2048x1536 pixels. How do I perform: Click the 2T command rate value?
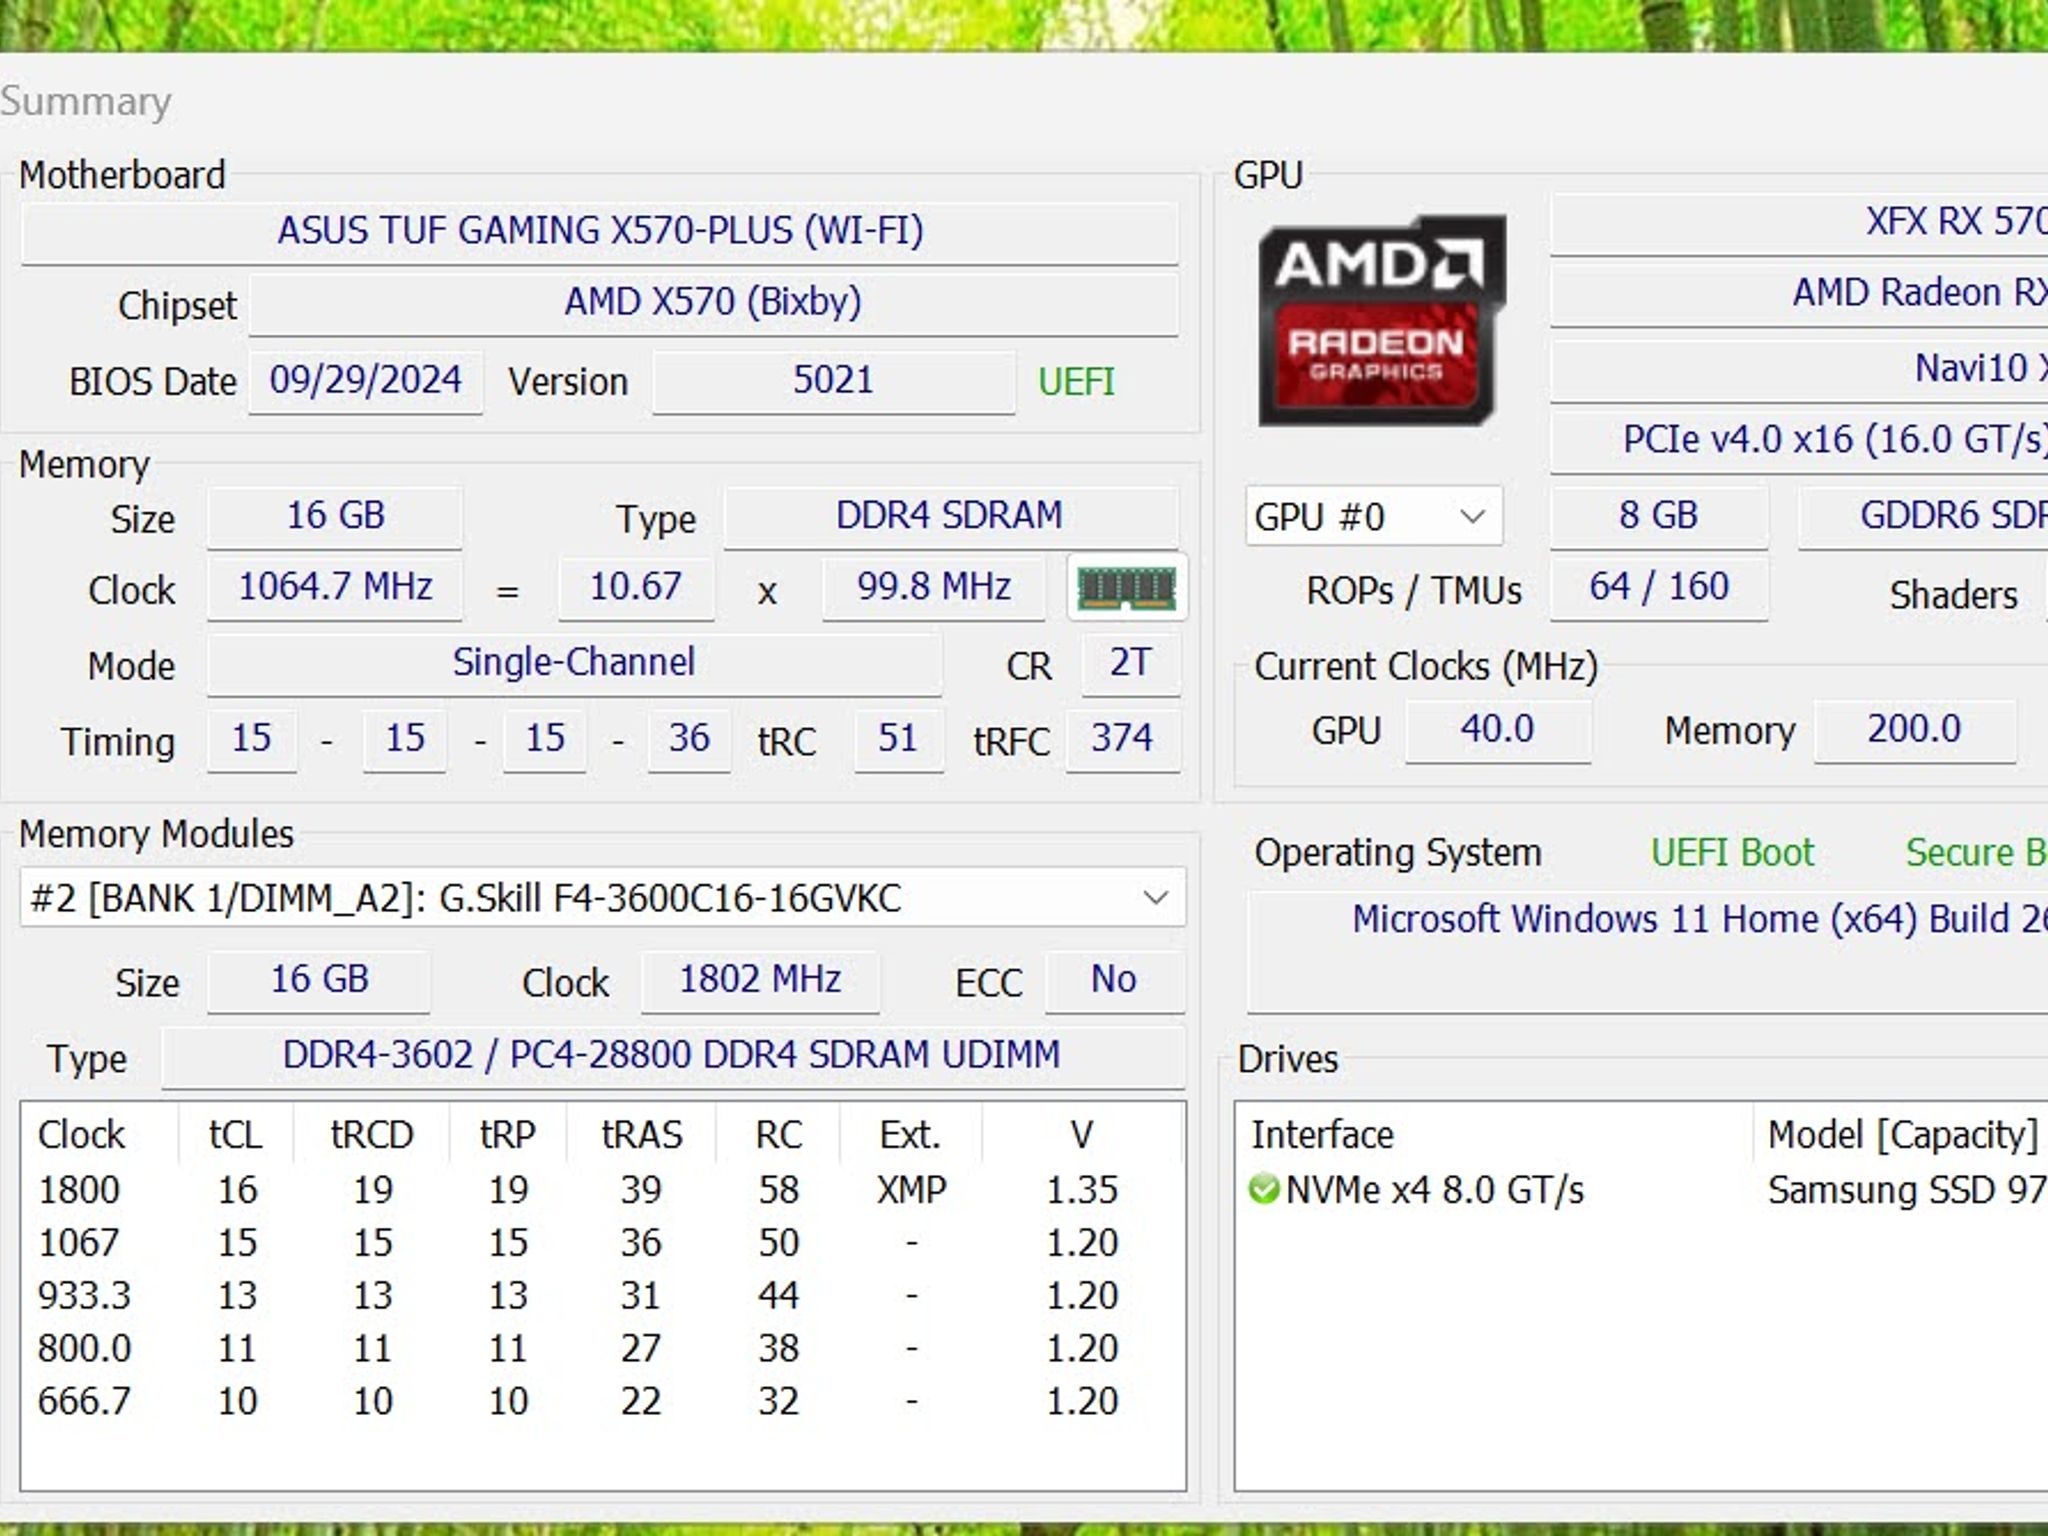pyautogui.click(x=1130, y=663)
